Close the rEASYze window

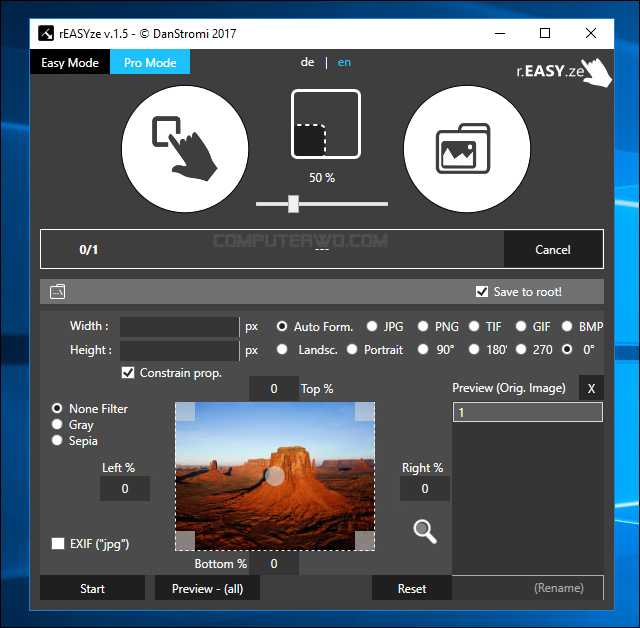tap(591, 33)
